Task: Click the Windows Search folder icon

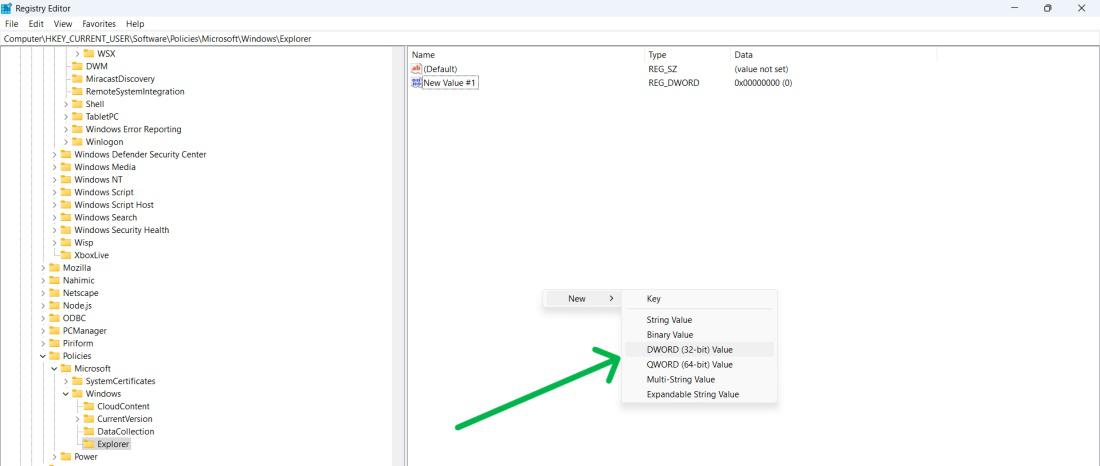Action: pyautogui.click(x=66, y=218)
